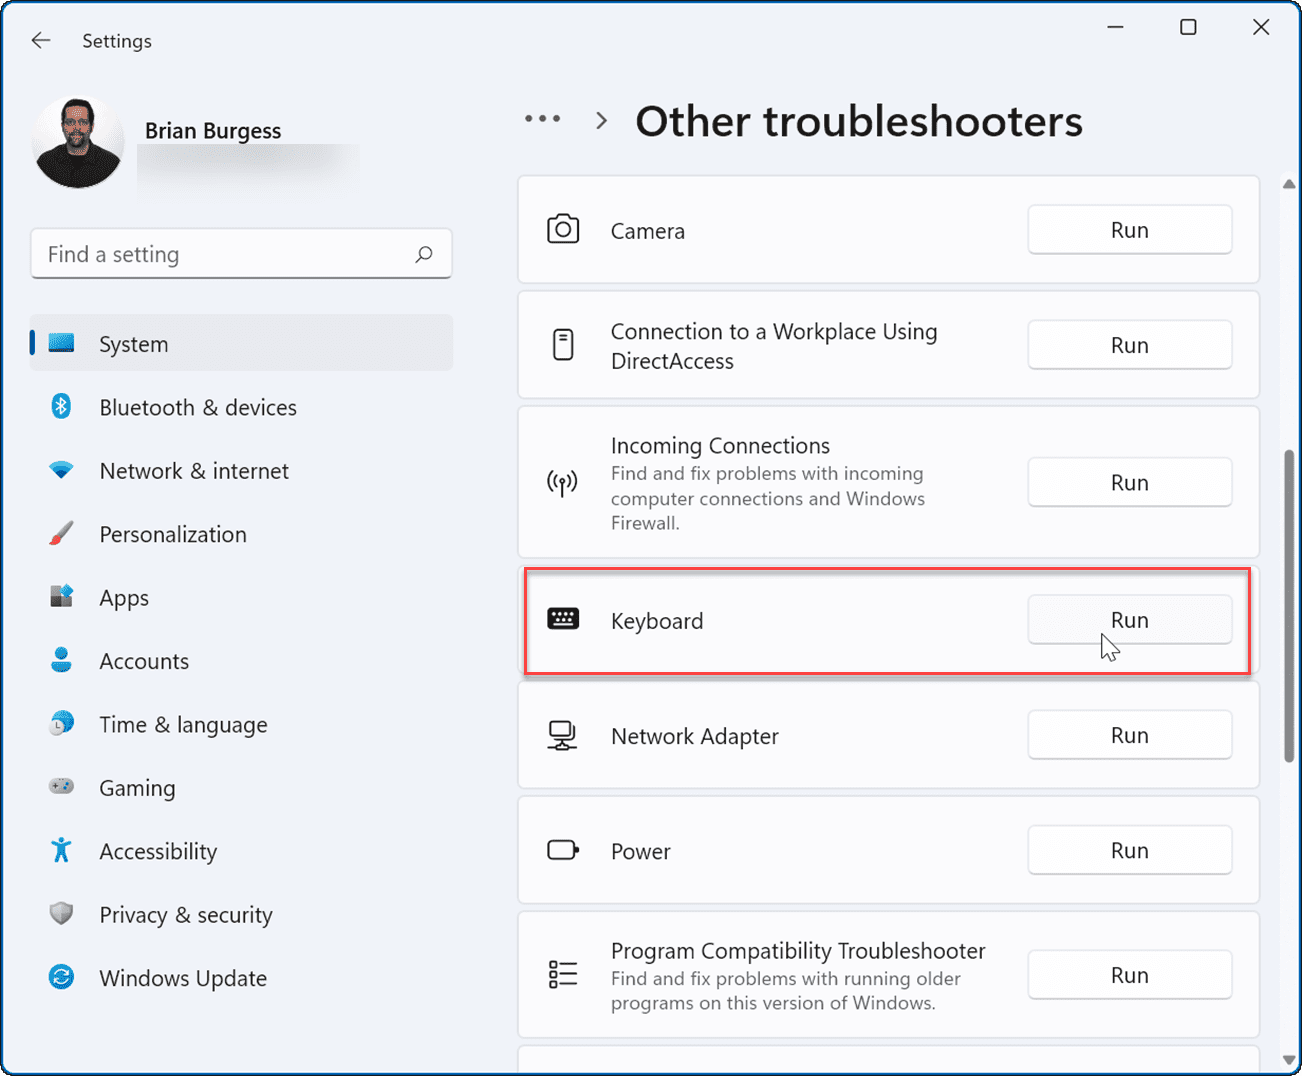This screenshot has width=1302, height=1076.
Task: Click the back arrow in Settings header
Action: click(x=41, y=41)
